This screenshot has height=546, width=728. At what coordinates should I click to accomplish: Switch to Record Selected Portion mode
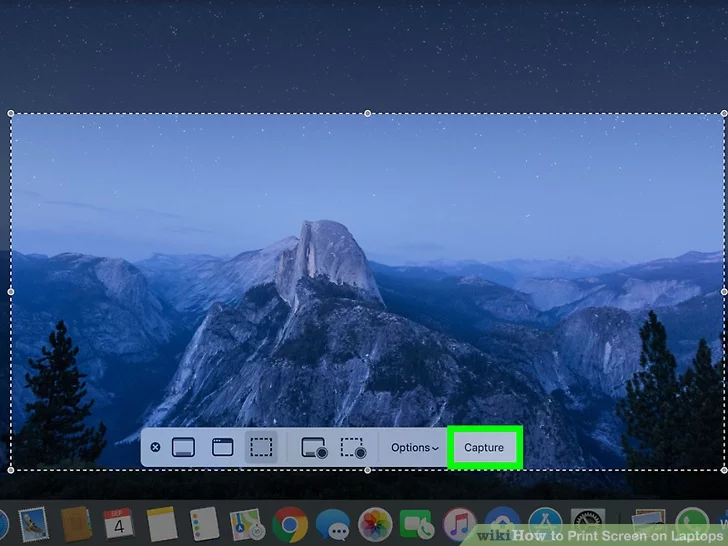pos(352,448)
